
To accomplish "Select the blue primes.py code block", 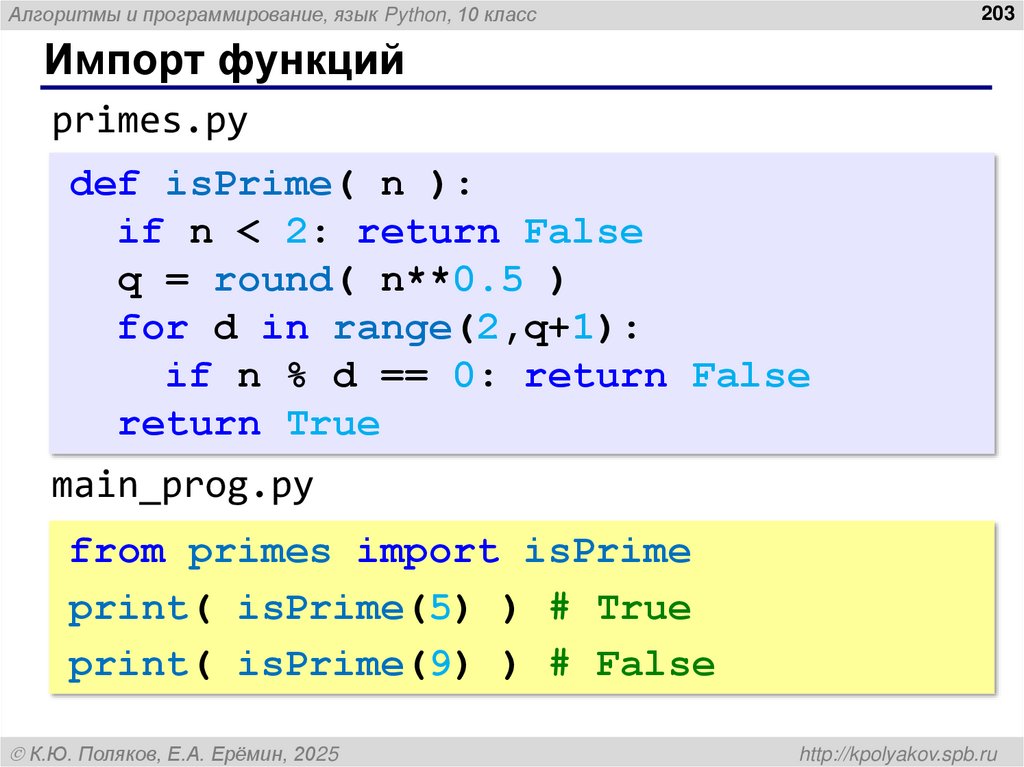I will 520,300.
